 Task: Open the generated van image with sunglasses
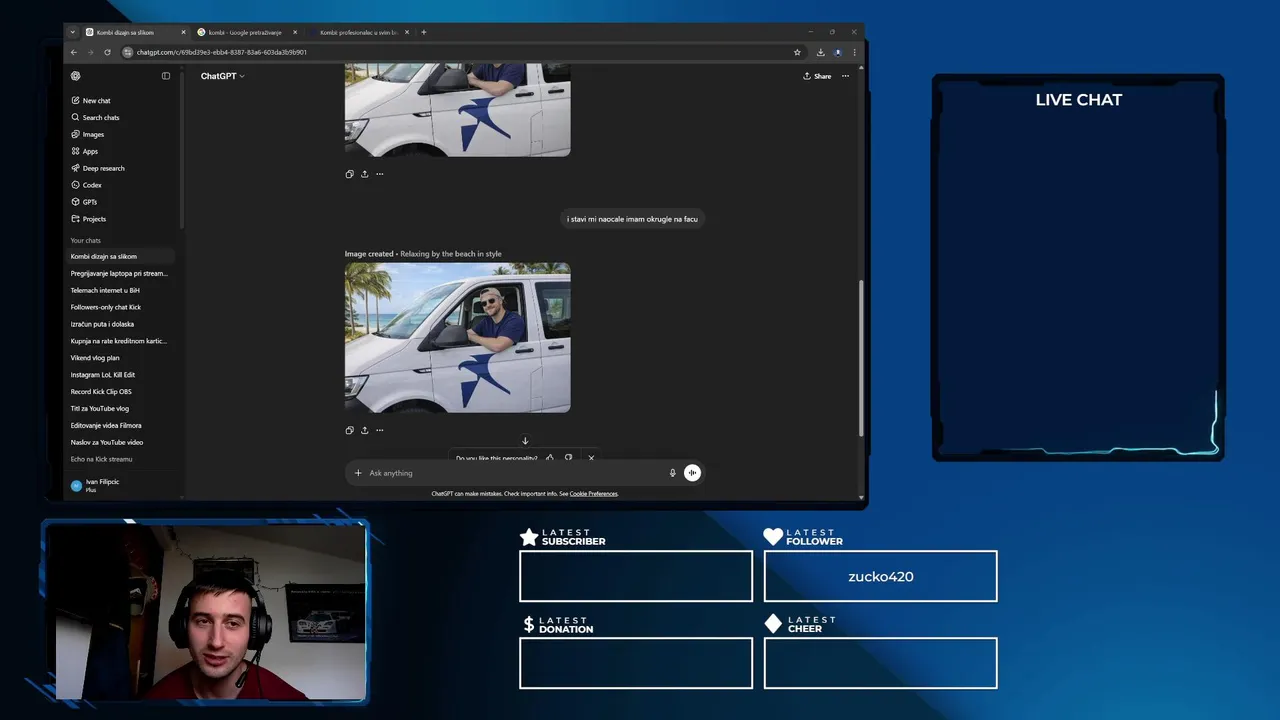[x=457, y=338]
